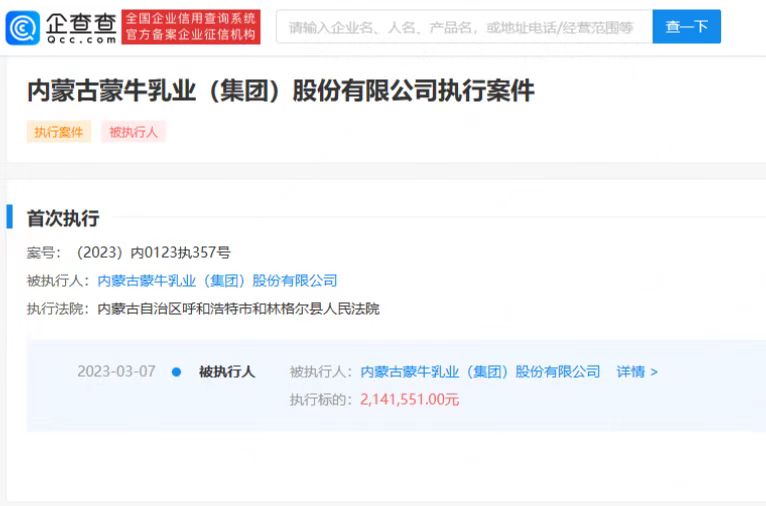Click the 企查查 Qcc.com wordmark
Screen dimensions: 766x506
point(81,28)
